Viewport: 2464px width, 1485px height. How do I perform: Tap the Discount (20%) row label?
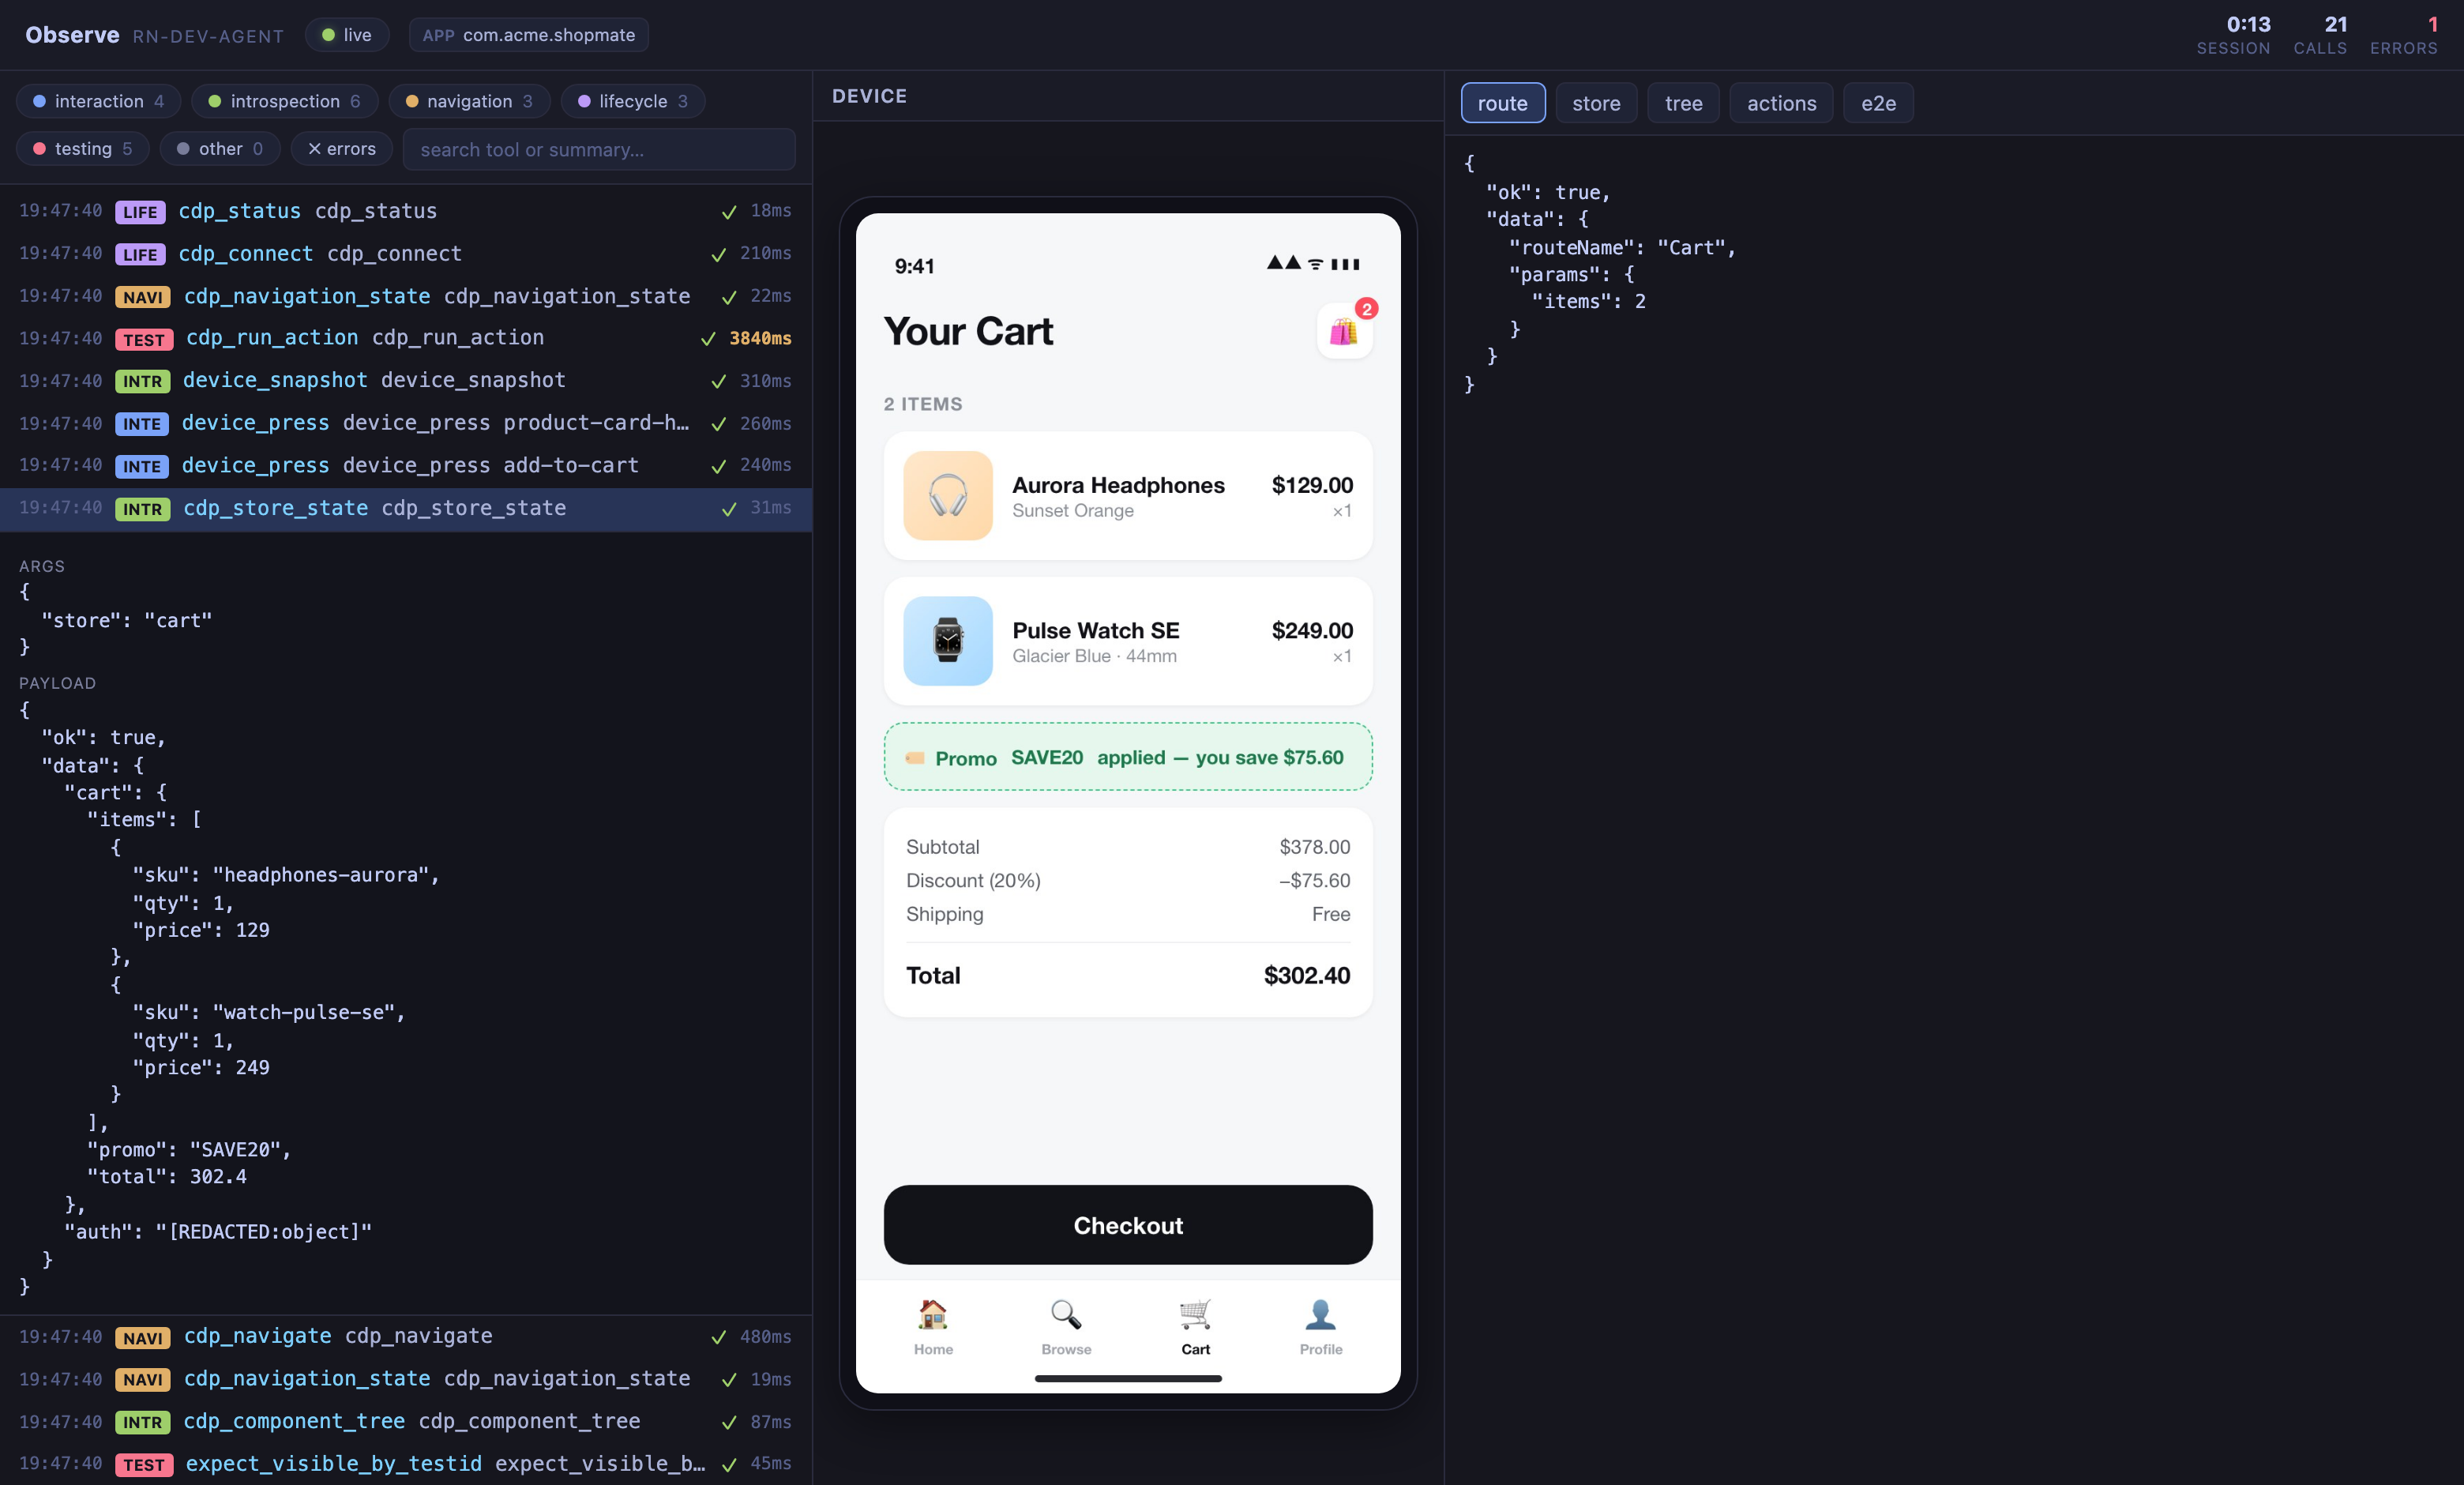click(973, 881)
